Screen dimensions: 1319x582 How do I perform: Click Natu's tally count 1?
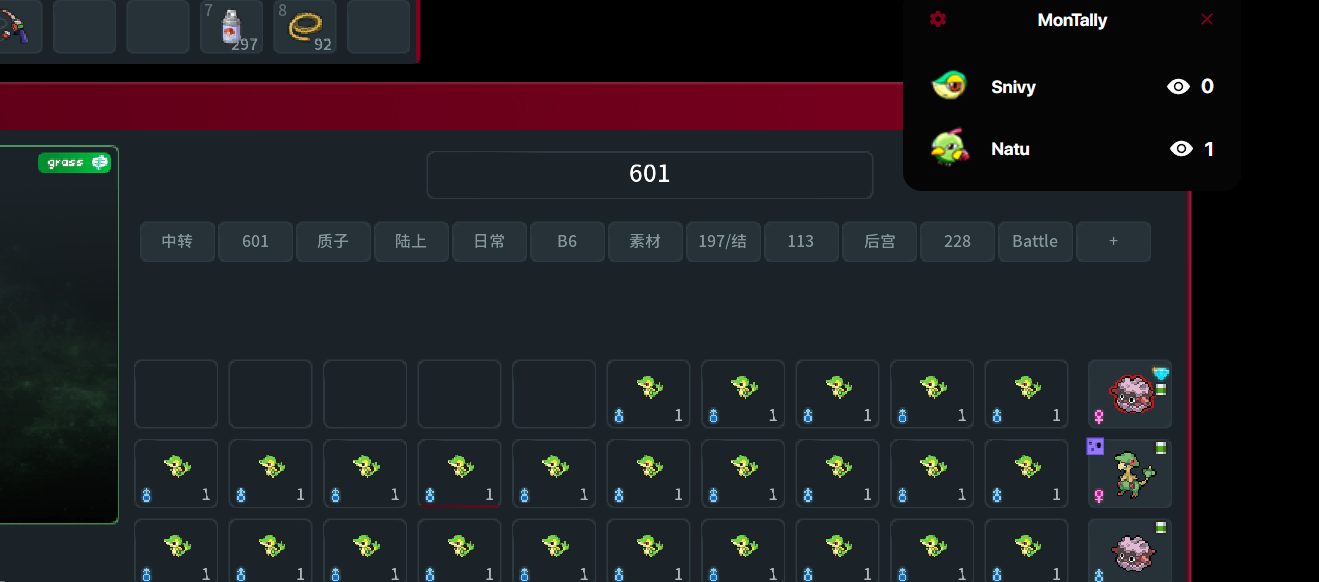coord(1209,149)
